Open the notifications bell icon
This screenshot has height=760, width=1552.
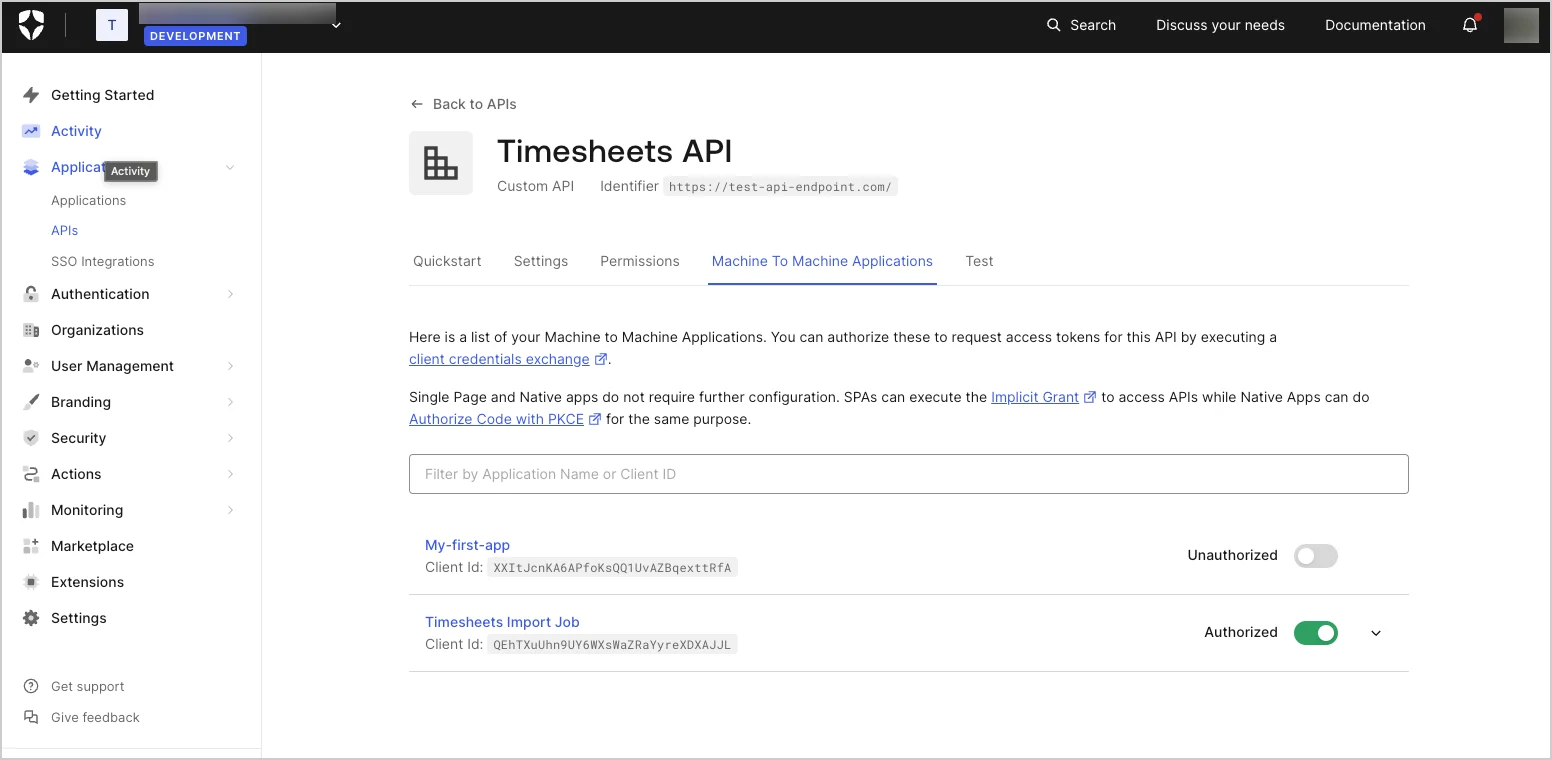[x=1470, y=25]
